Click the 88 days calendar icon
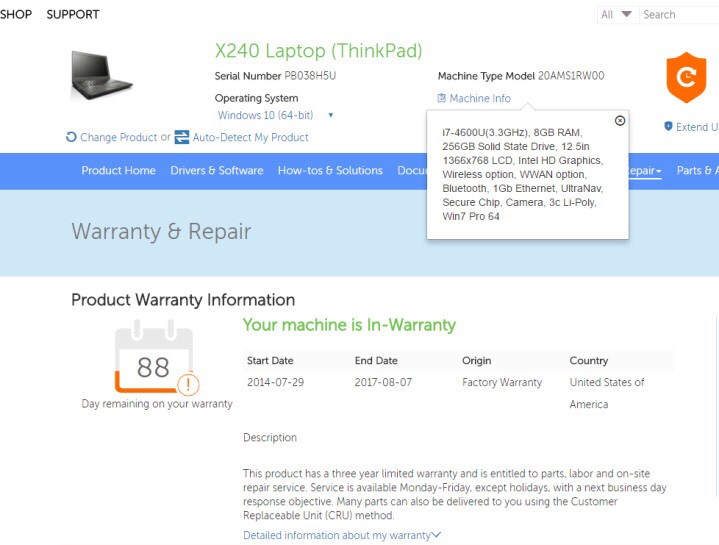719x545 pixels. (153, 358)
